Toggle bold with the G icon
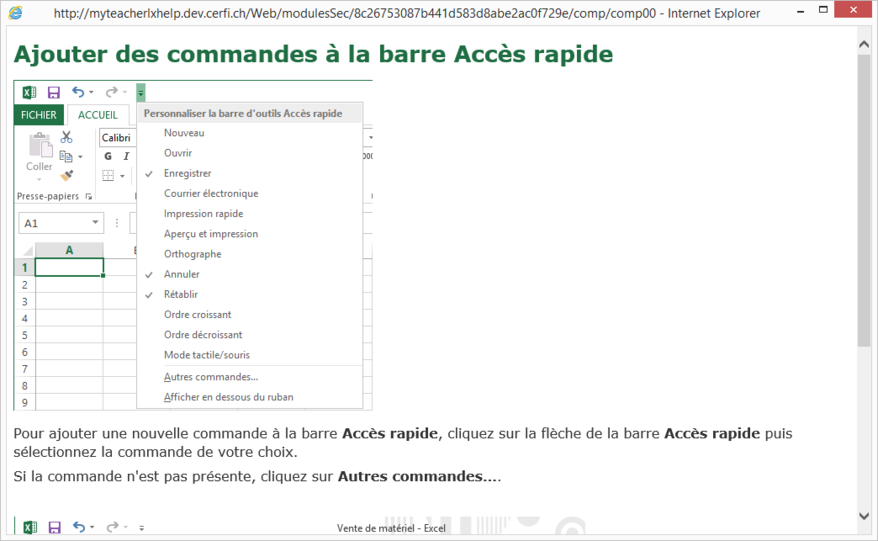878x541 pixels. tap(109, 156)
